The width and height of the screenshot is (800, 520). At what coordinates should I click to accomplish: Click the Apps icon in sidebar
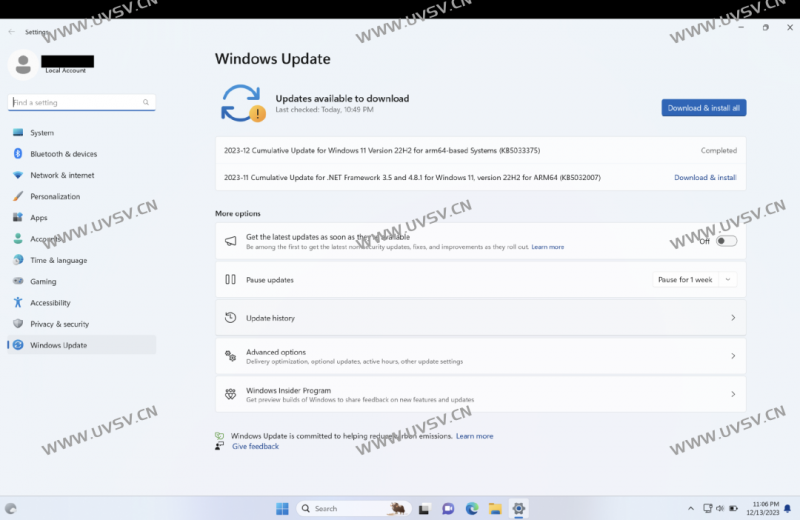tap(18, 217)
